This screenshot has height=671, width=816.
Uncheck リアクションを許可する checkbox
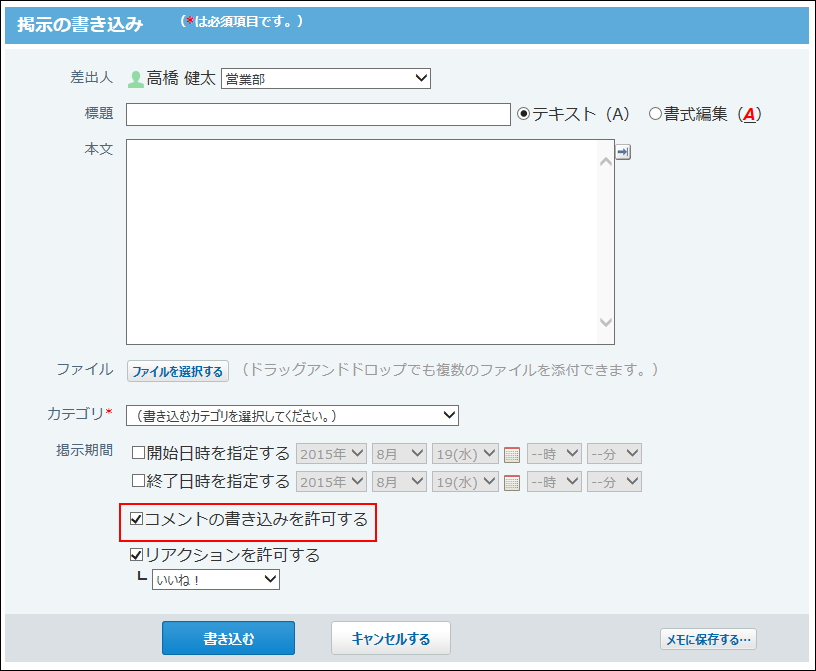coord(136,555)
